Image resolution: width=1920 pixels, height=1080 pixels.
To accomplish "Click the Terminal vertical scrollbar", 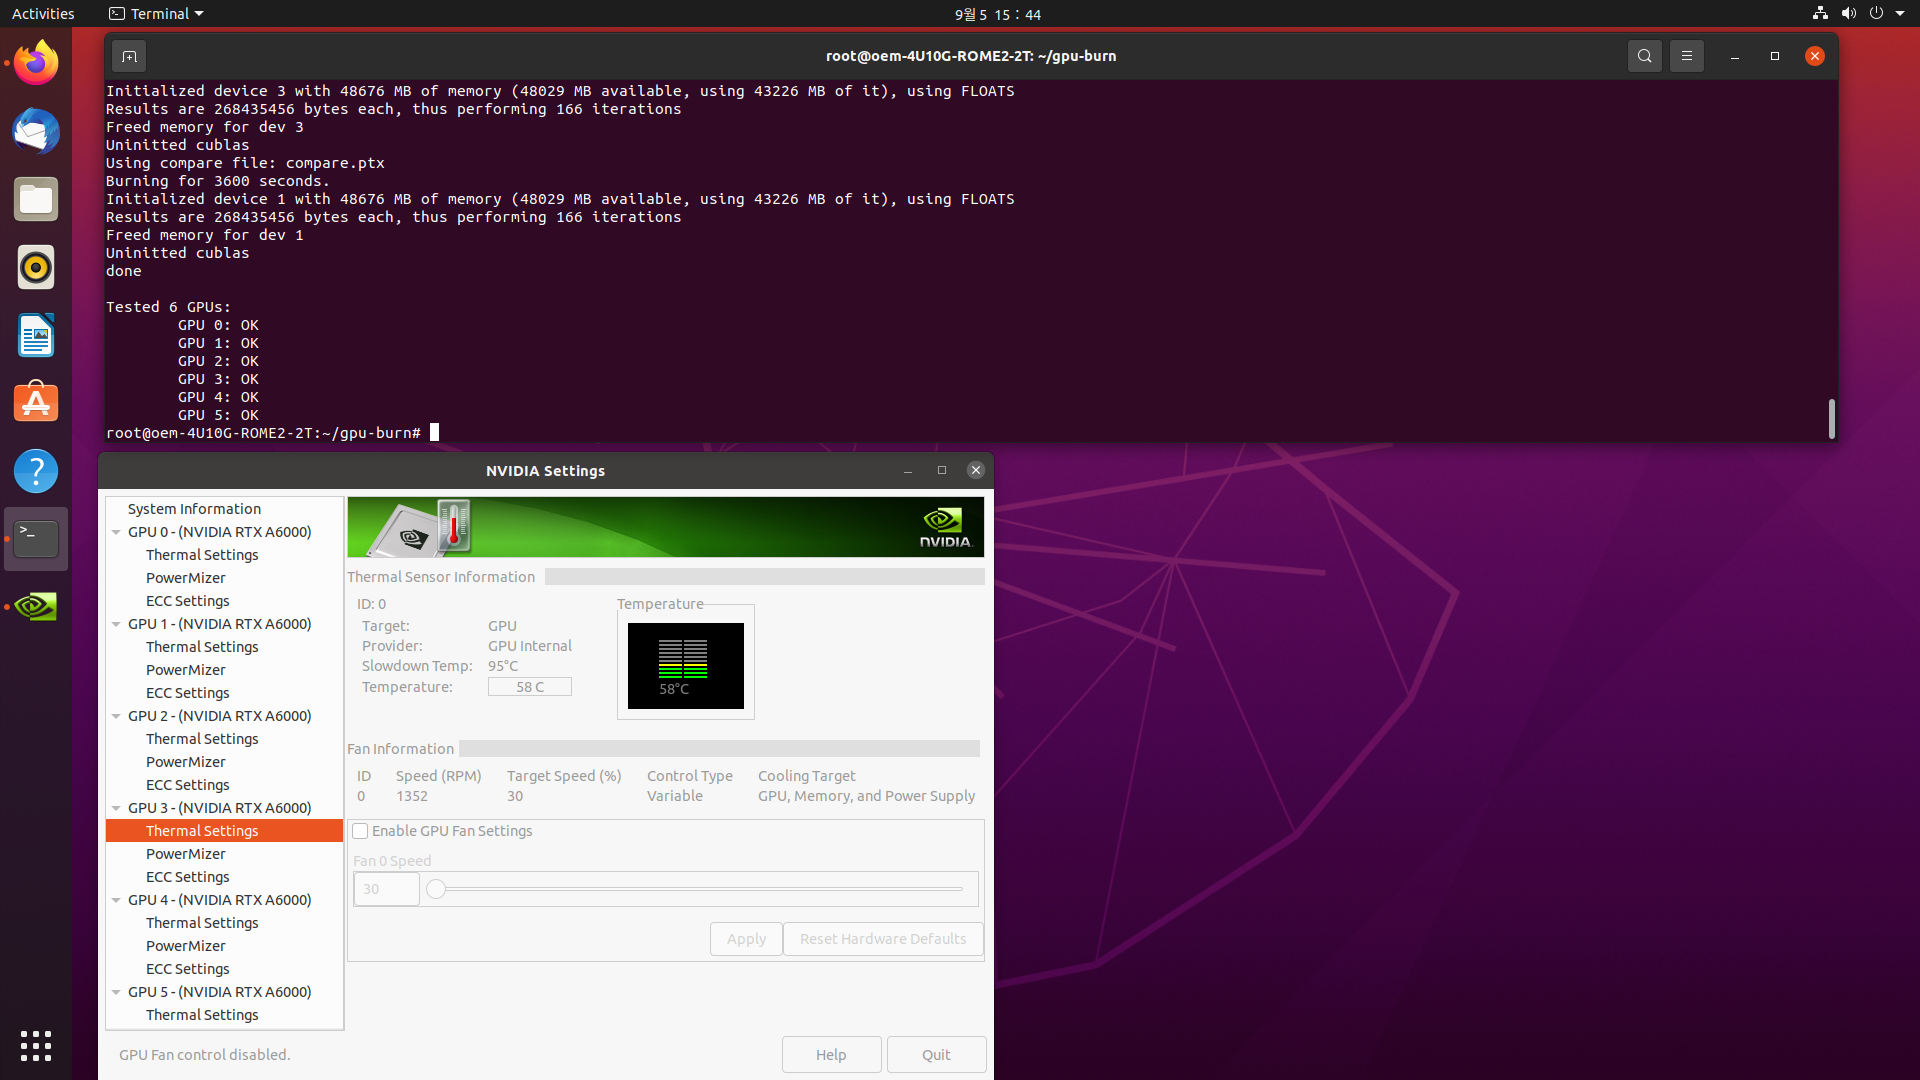I will click(1831, 418).
